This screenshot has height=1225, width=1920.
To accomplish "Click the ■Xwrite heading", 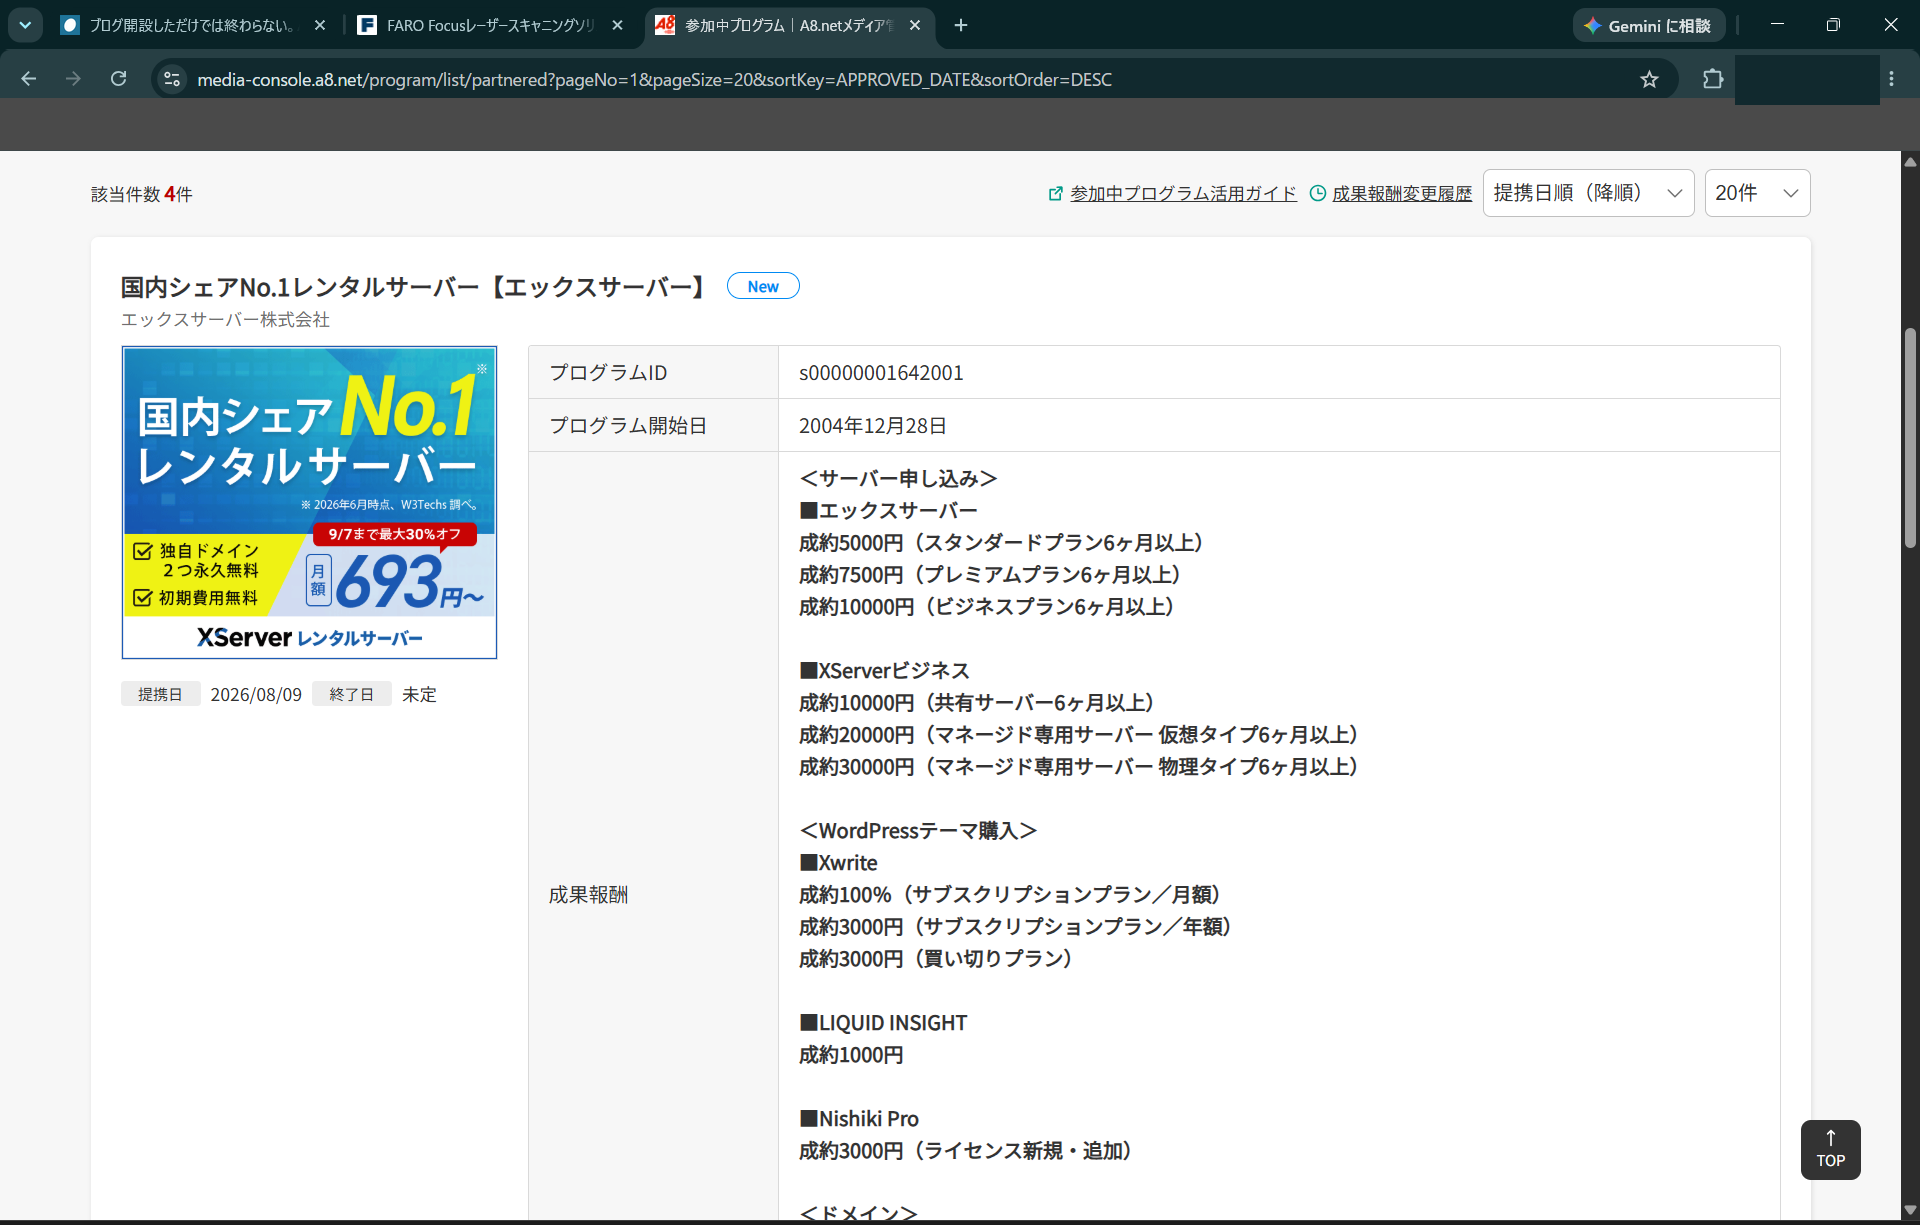I will tap(838, 863).
